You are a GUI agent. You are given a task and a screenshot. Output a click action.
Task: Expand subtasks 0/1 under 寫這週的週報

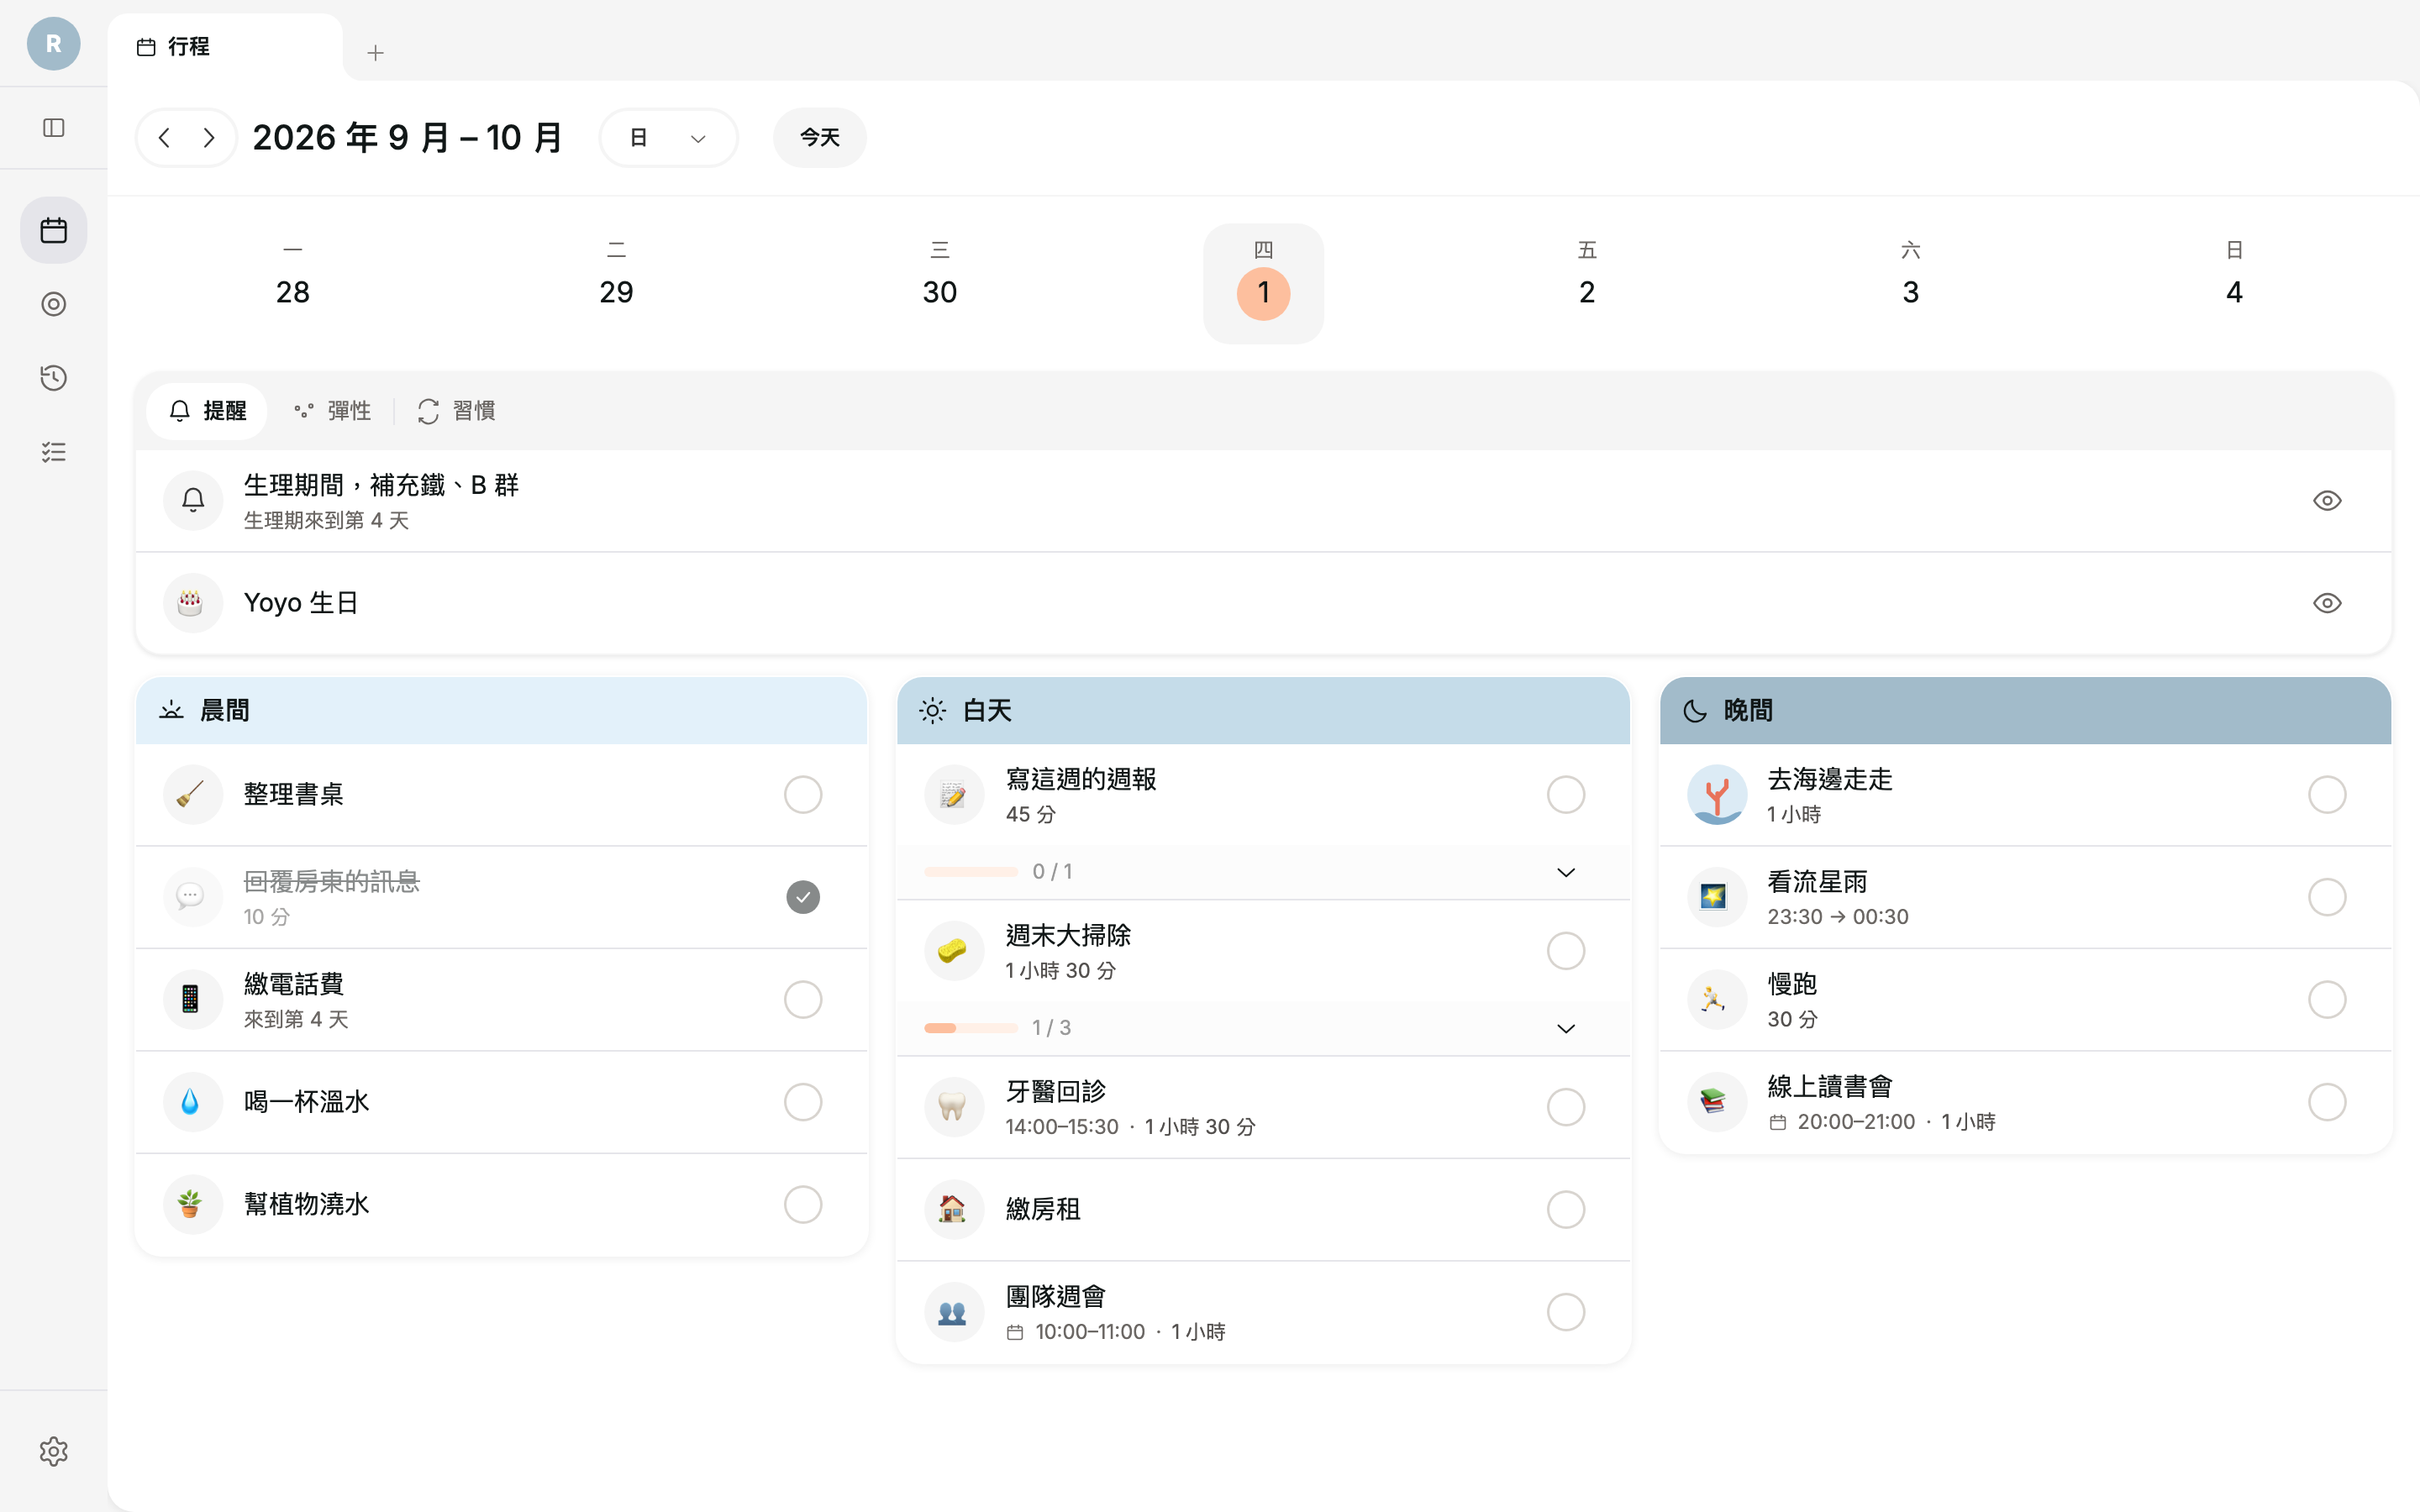coord(1566,872)
